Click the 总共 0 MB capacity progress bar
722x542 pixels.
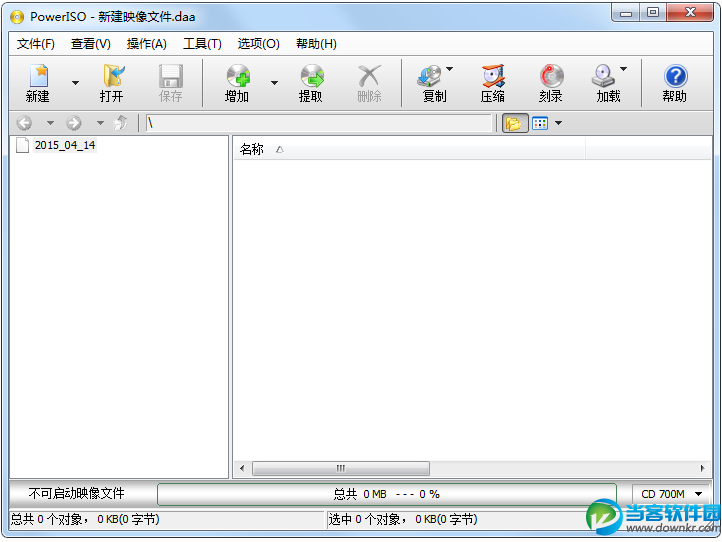[387, 494]
